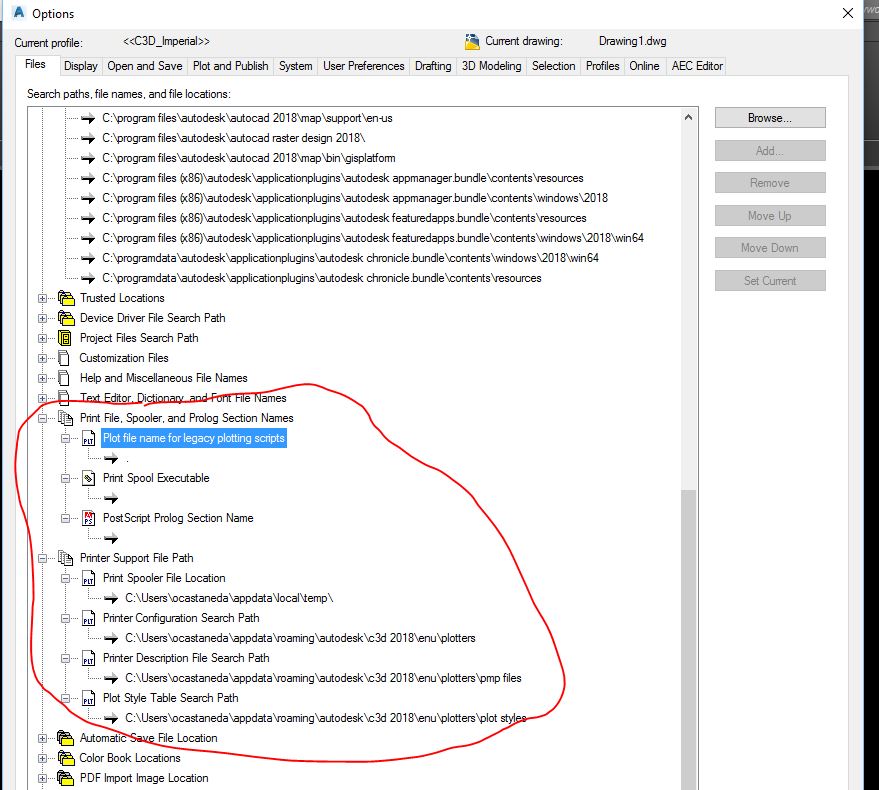Collapse the Plot Style Table Search Path node
879x790 pixels.
(x=66, y=698)
